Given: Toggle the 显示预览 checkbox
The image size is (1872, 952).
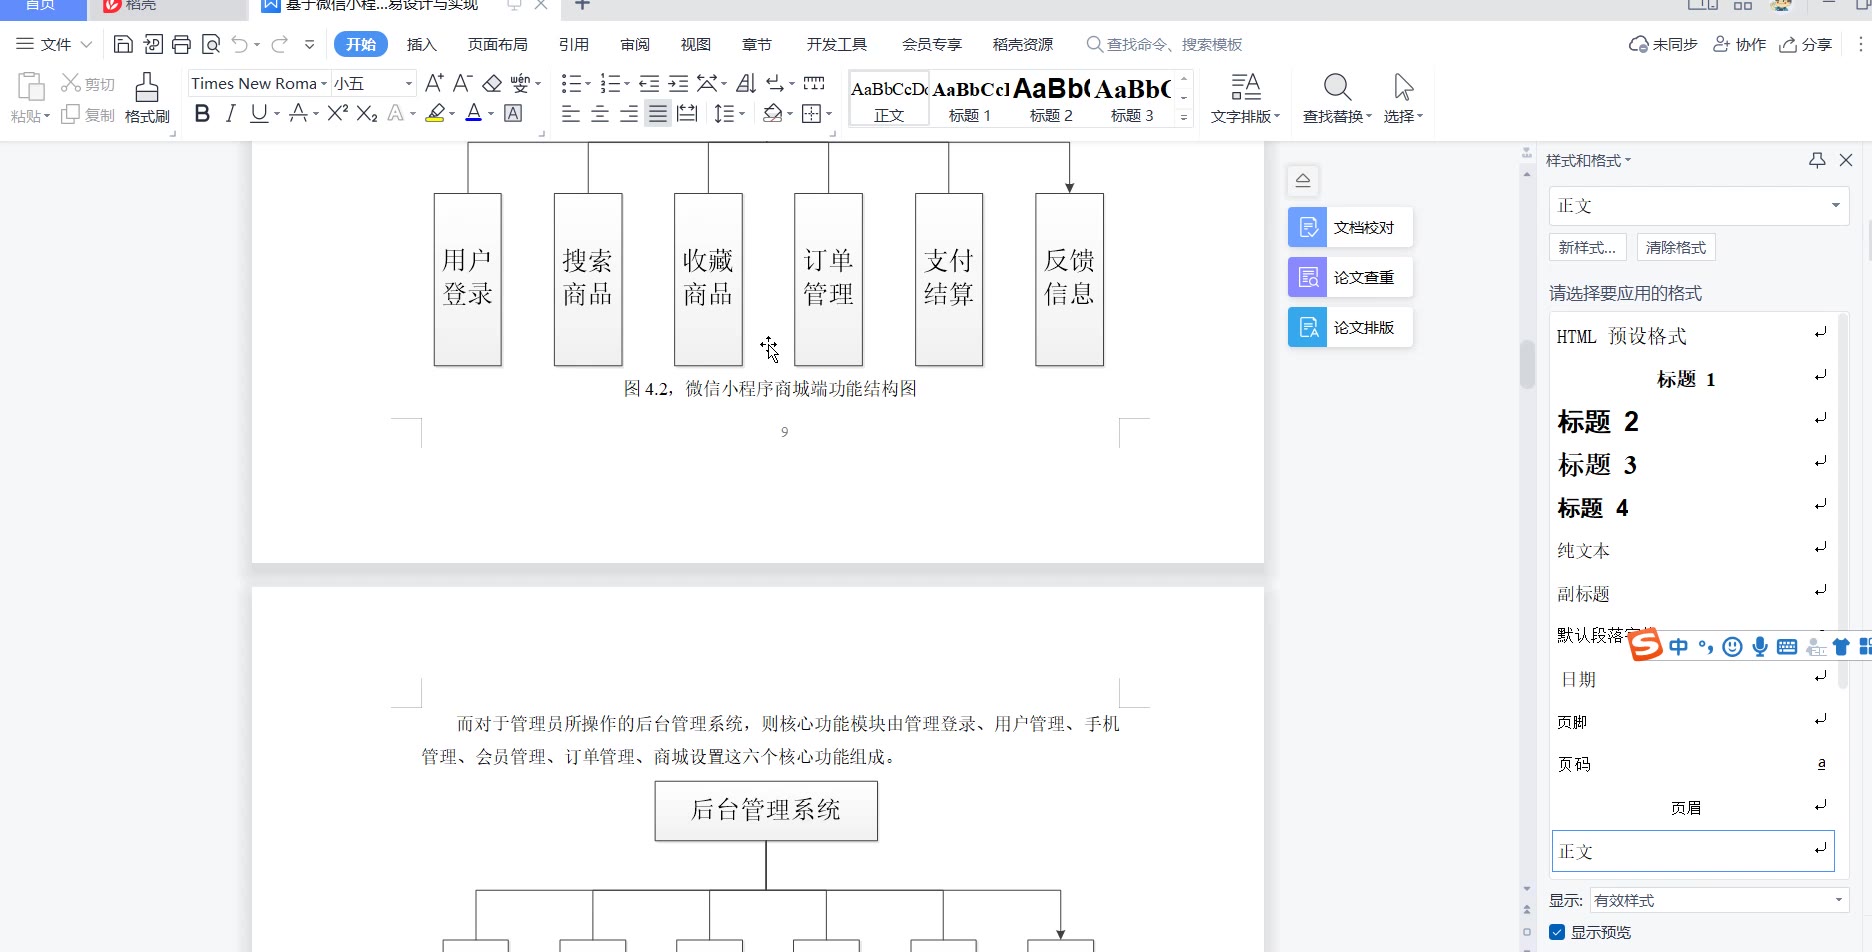Looking at the screenshot, I should point(1557,932).
